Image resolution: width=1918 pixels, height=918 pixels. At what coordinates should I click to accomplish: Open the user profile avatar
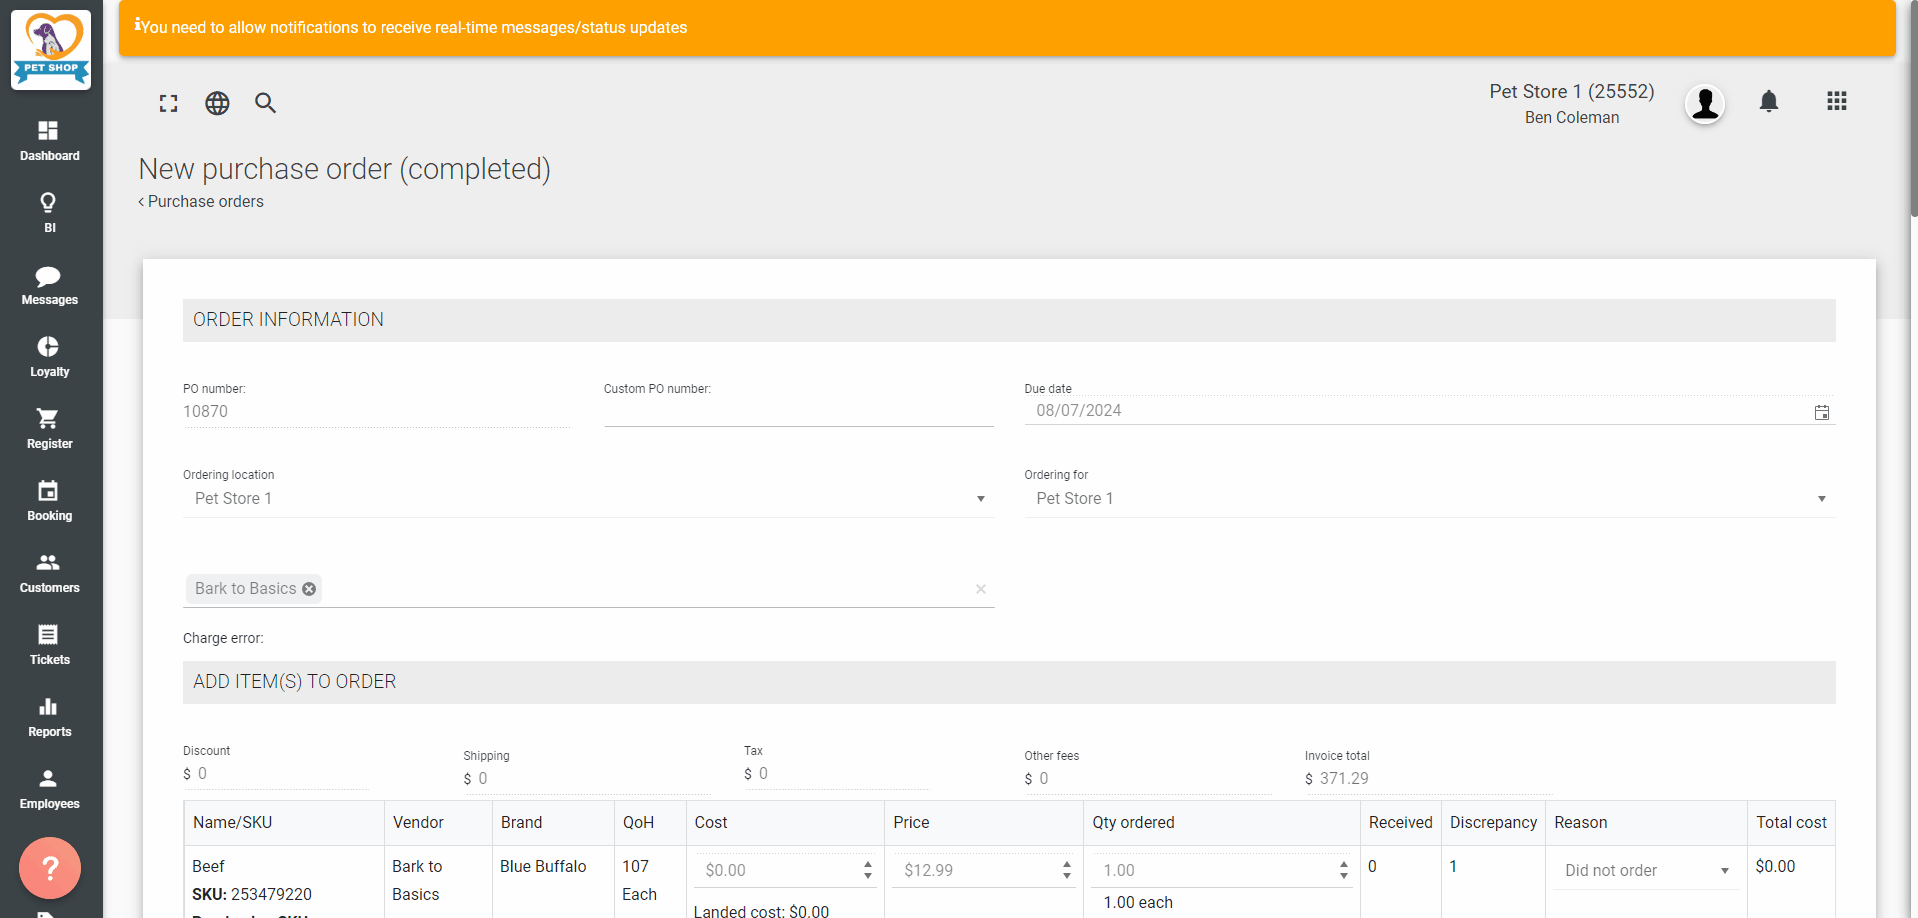click(1705, 103)
